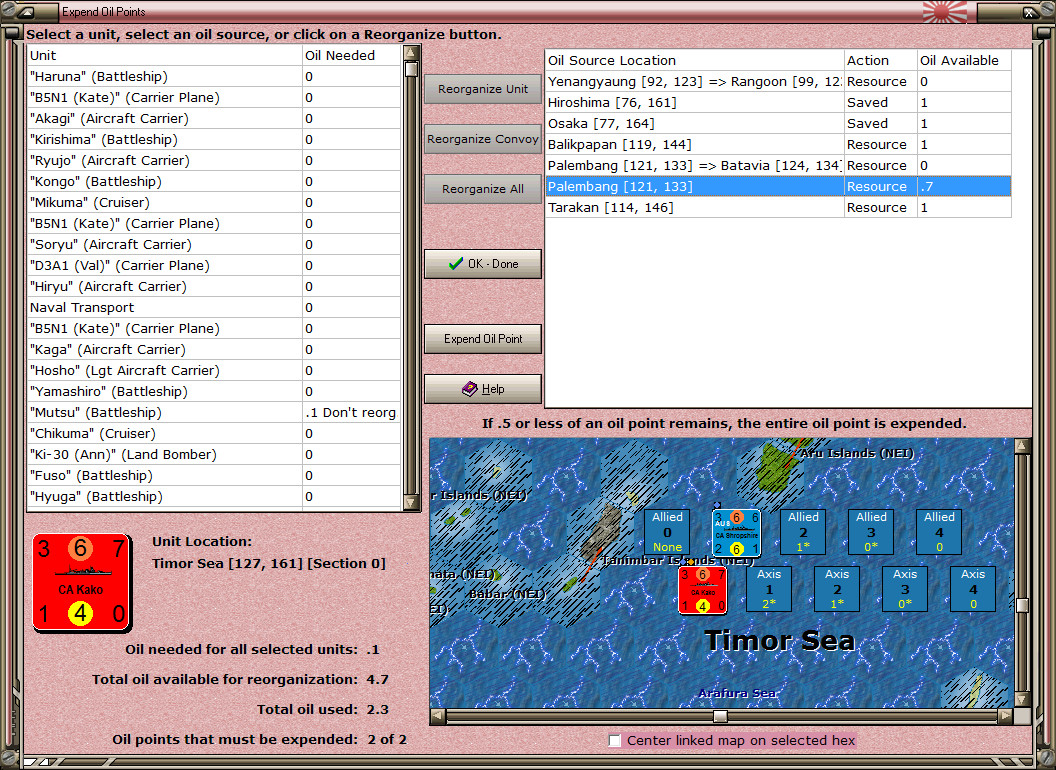
Task: Click the Oil Source Location column header
Action: point(694,60)
